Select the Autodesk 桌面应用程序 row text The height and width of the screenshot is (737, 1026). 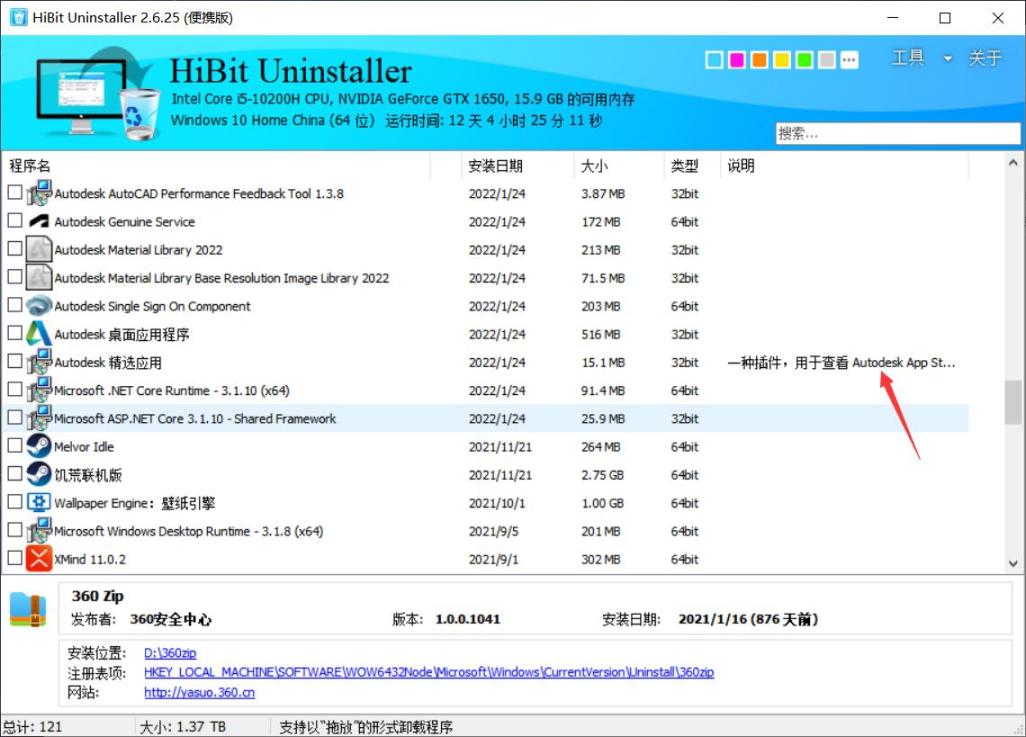pyautogui.click(x=122, y=334)
